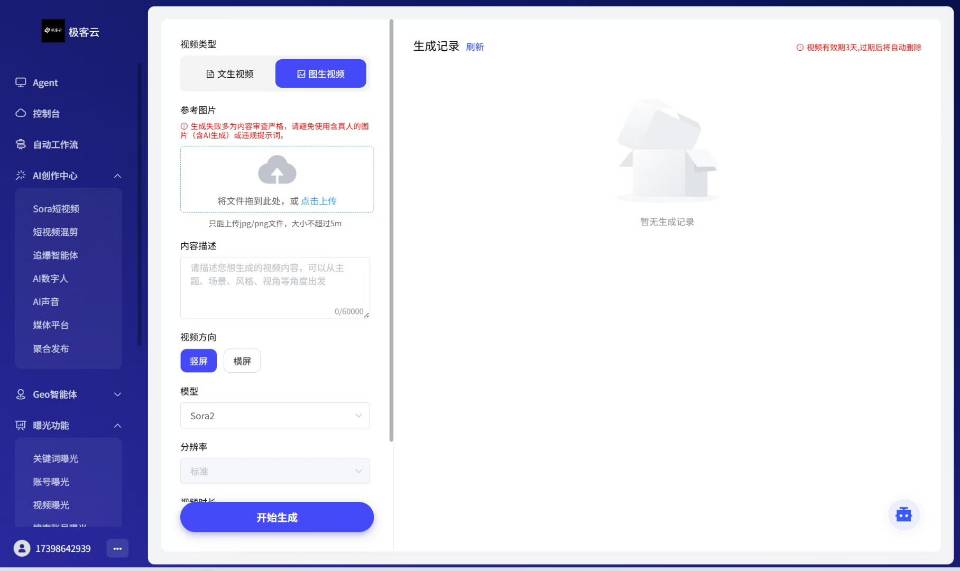960x571 pixels.
Task: Open the Sora2 model dropdown
Action: click(x=275, y=415)
